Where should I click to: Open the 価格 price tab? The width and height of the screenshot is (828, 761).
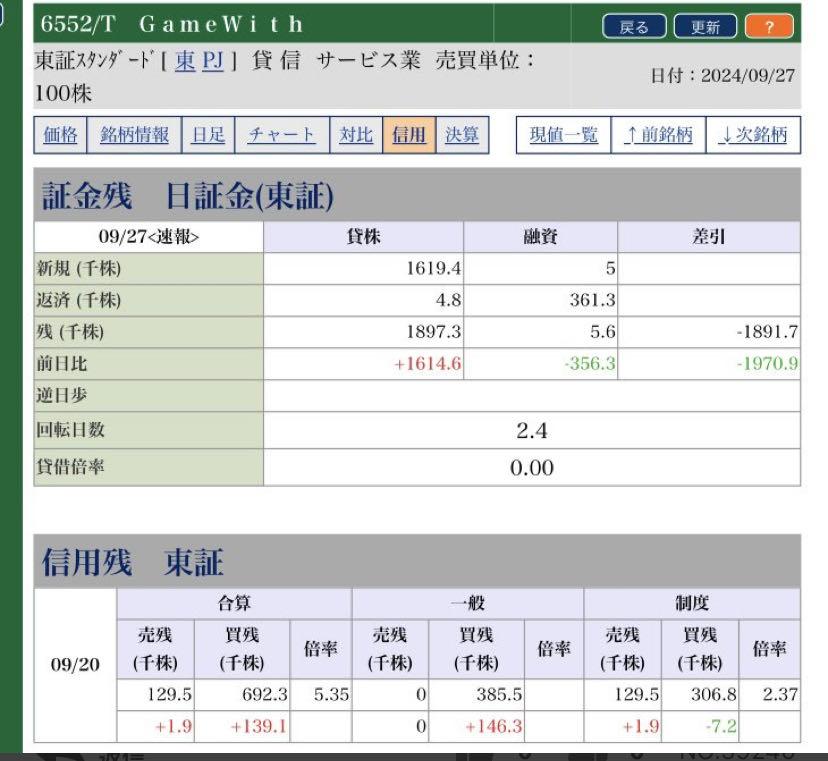click(60, 136)
